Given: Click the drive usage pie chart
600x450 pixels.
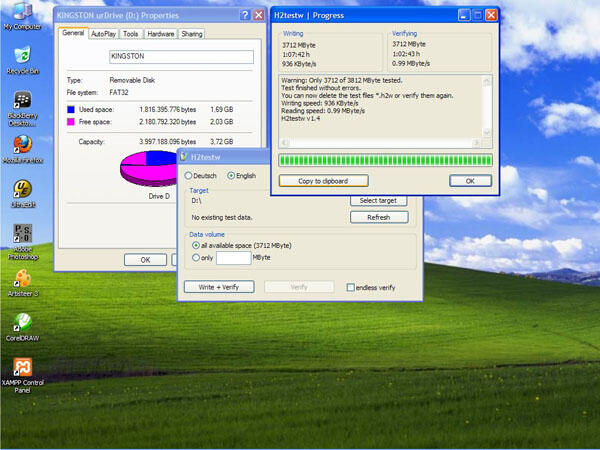Looking at the screenshot, I should (x=149, y=168).
